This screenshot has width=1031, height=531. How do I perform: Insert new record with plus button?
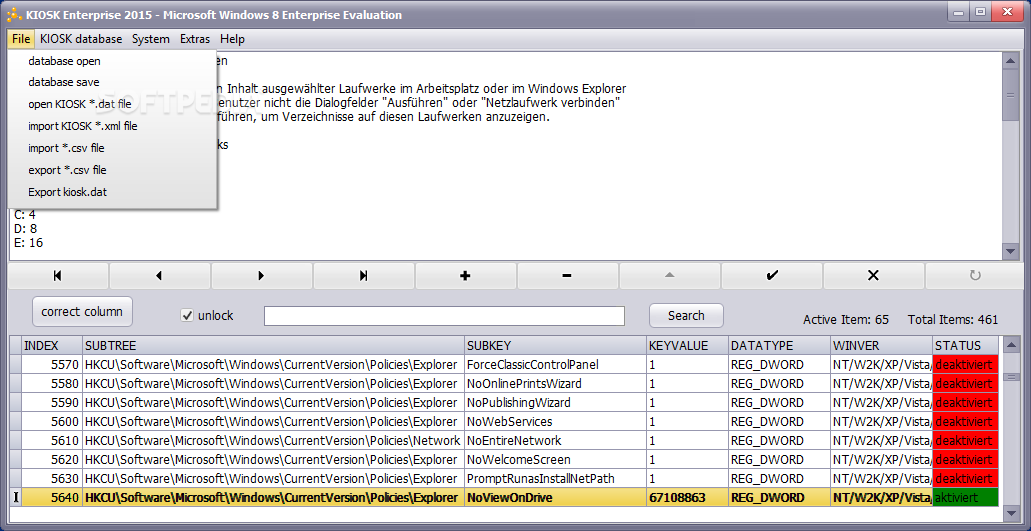(466, 276)
